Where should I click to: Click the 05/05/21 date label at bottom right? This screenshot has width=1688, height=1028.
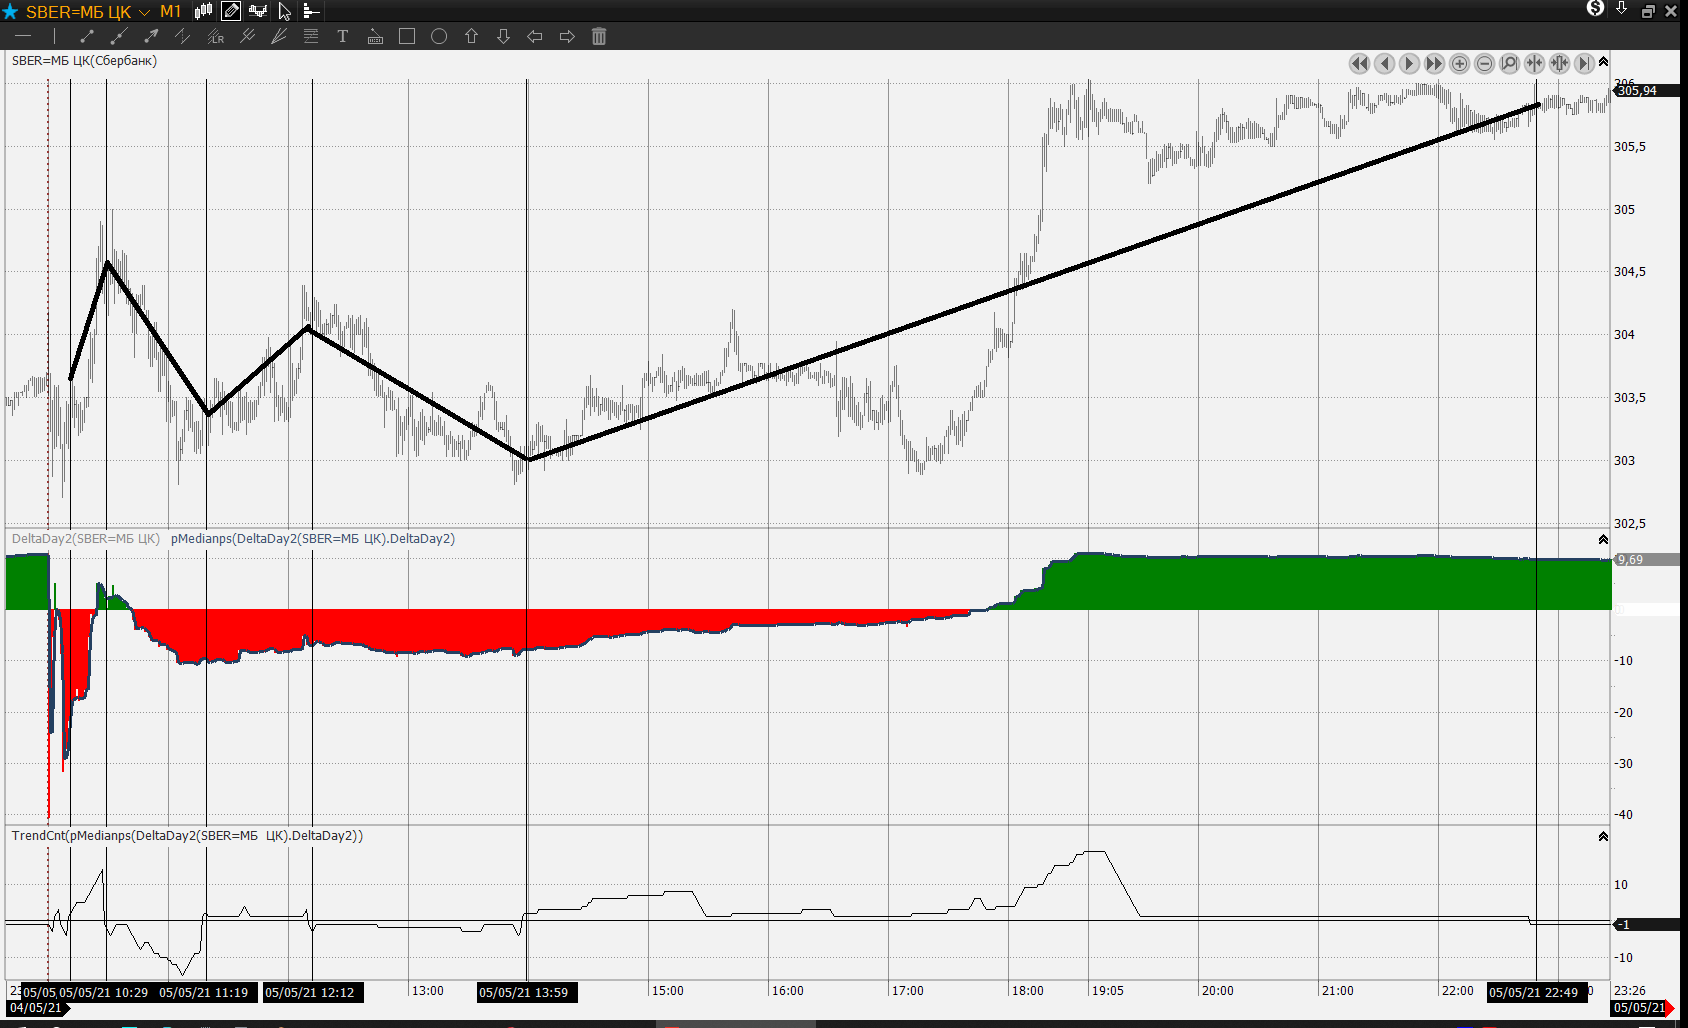click(1640, 1008)
